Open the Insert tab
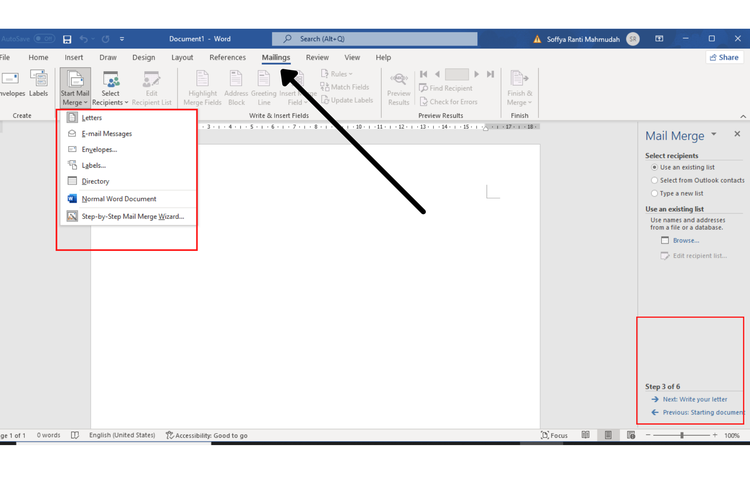The width and height of the screenshot is (750, 500). pos(74,57)
